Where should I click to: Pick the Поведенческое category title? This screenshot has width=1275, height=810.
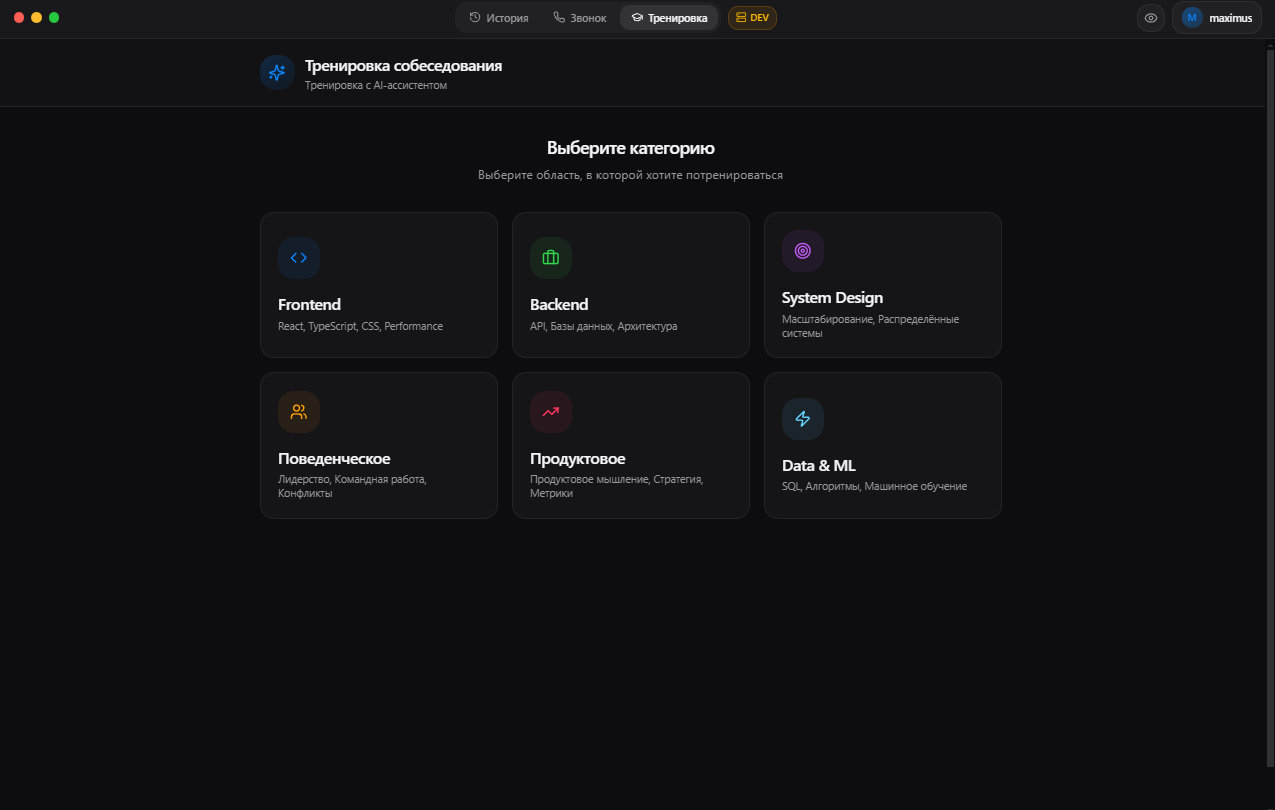tap(334, 459)
